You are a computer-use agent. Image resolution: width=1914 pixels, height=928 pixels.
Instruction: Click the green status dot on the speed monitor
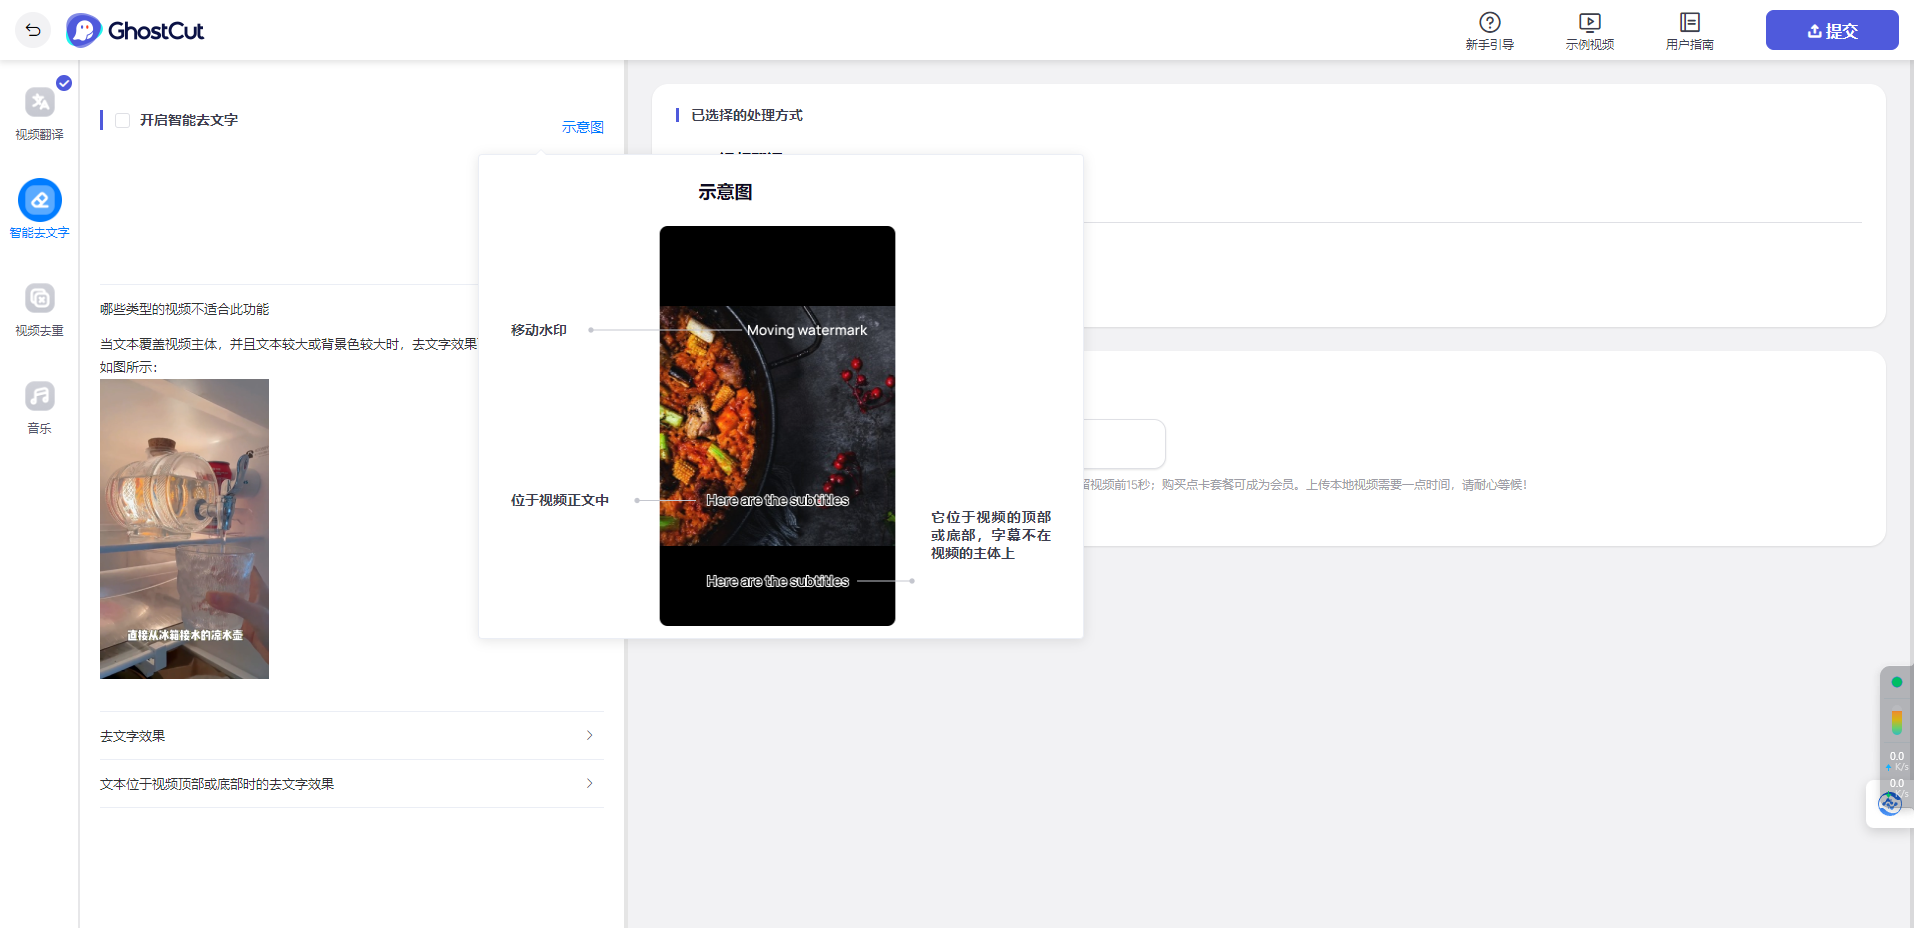pyautogui.click(x=1897, y=681)
